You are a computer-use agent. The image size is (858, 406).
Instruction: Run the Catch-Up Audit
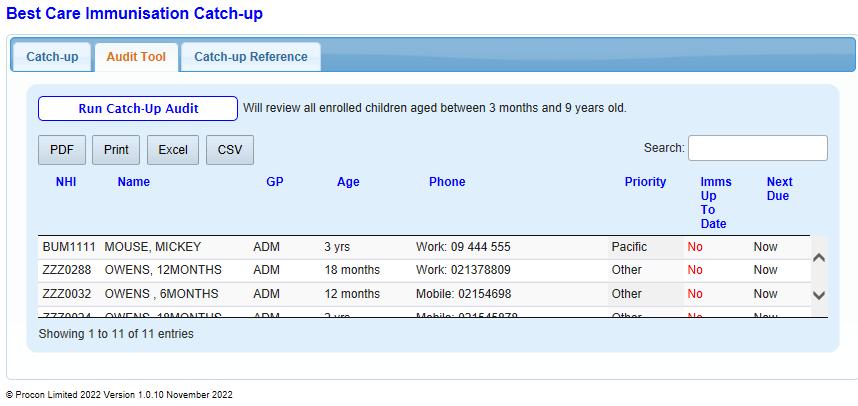pyautogui.click(x=138, y=108)
